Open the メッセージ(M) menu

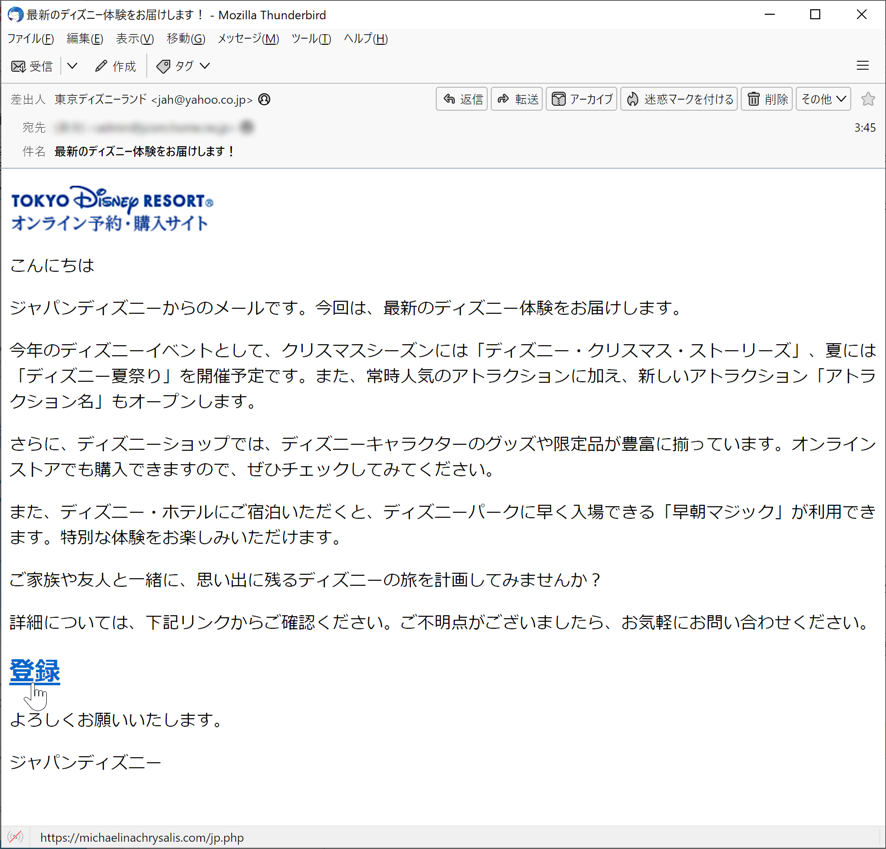tap(248, 38)
